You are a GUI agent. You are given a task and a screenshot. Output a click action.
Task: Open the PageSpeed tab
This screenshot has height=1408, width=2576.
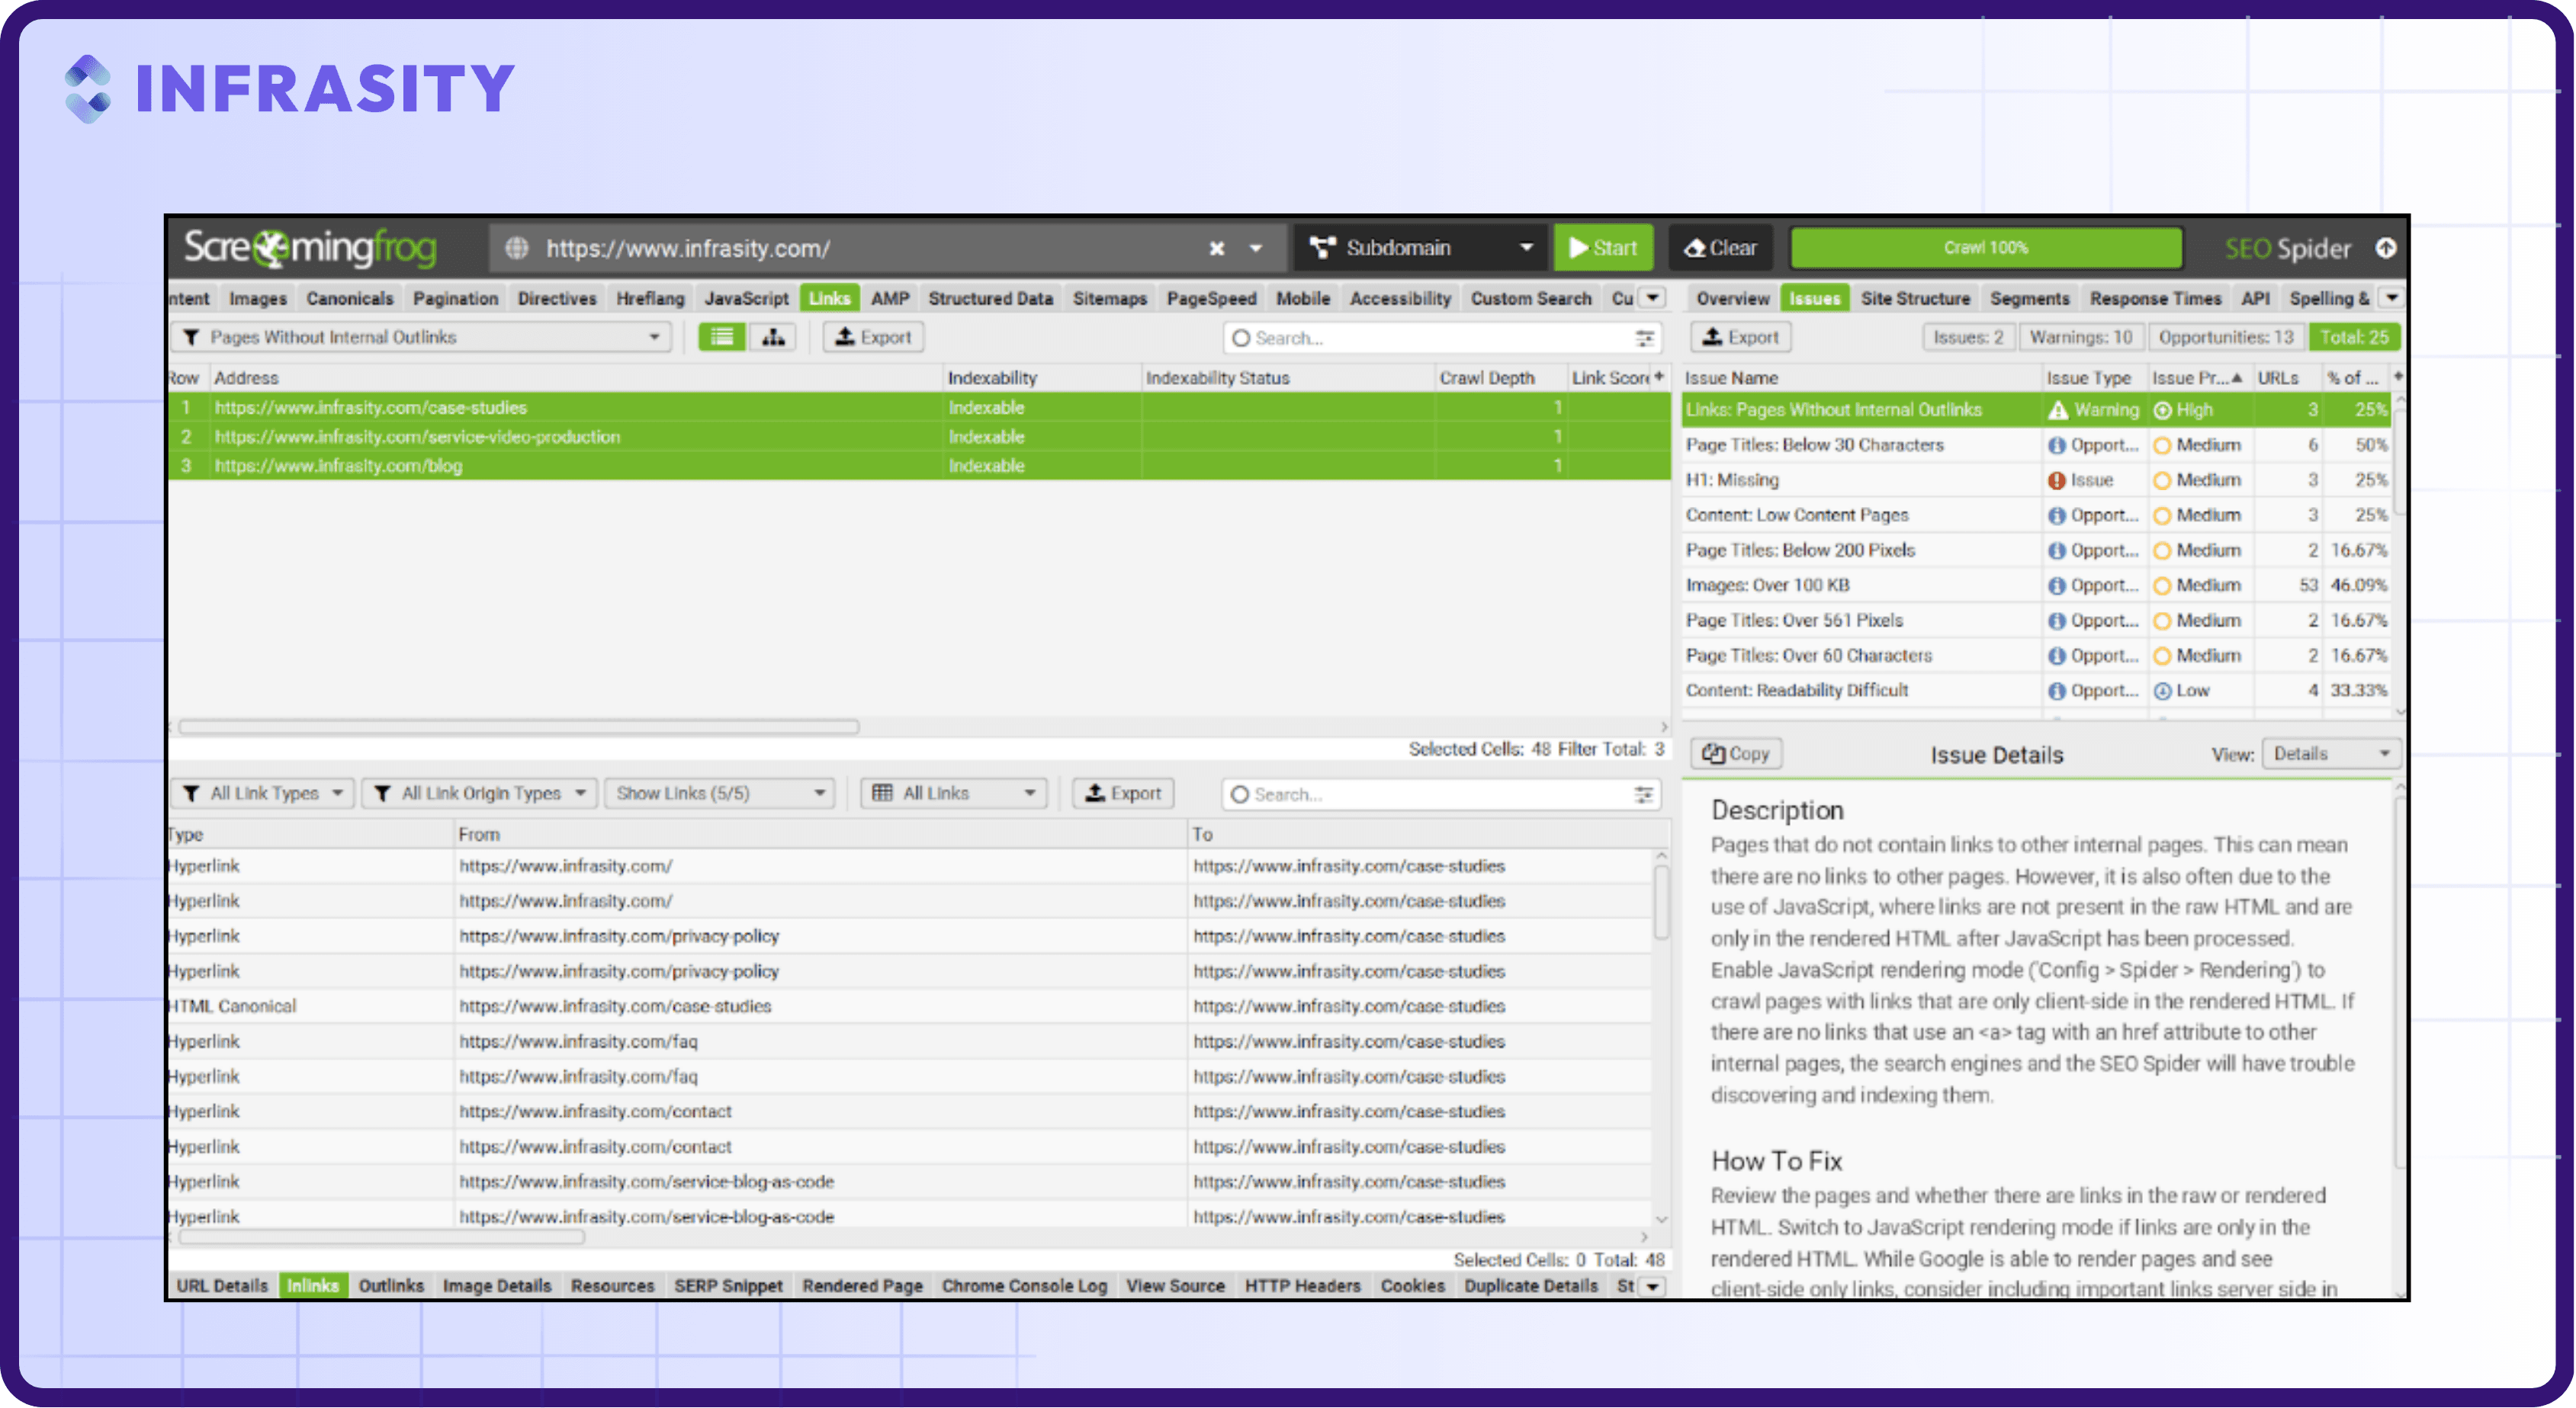tap(1211, 298)
